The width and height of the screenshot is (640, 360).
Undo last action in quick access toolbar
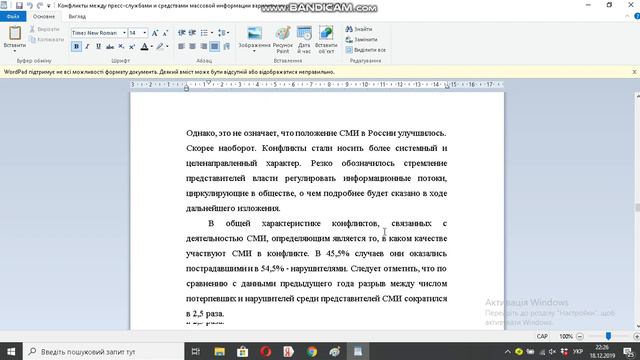29,5
